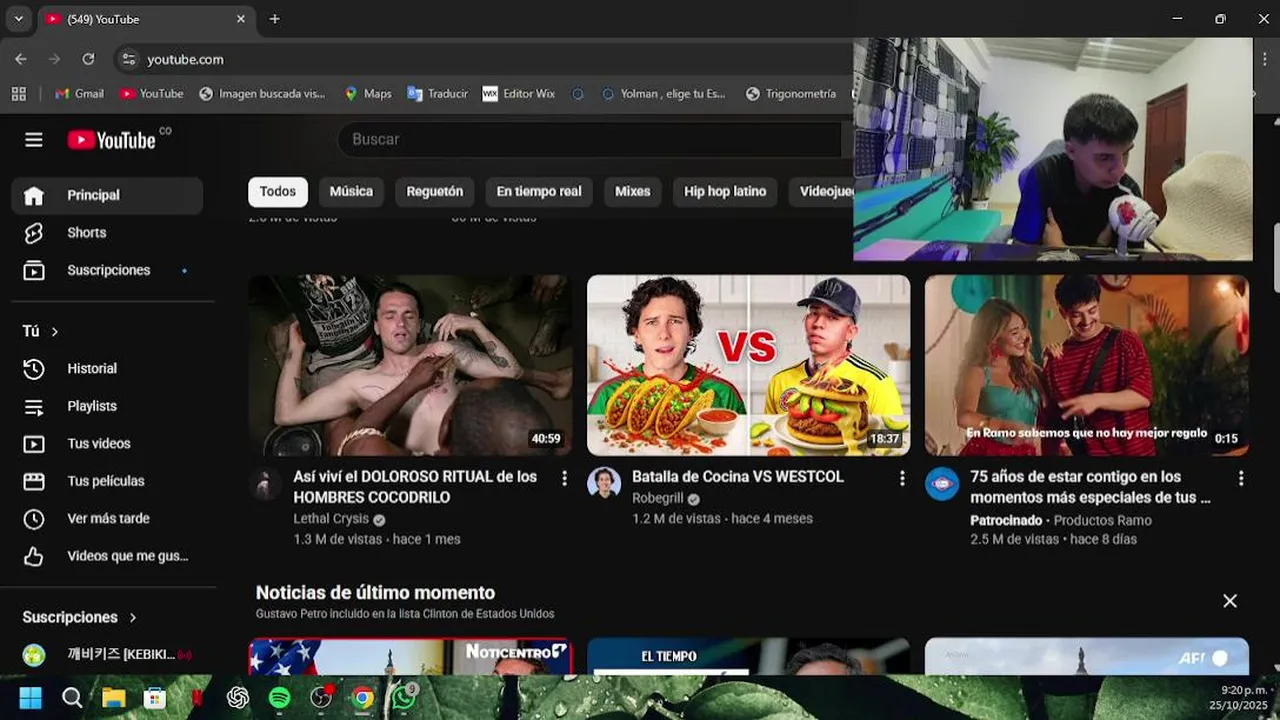Select the En tiempo real filter chip
The image size is (1280, 720).
(539, 191)
